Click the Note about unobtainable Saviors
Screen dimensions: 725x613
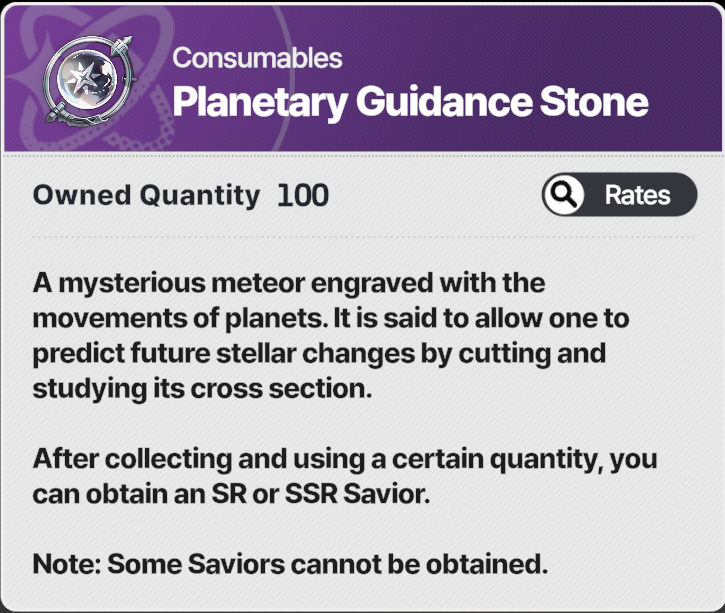(x=290, y=564)
